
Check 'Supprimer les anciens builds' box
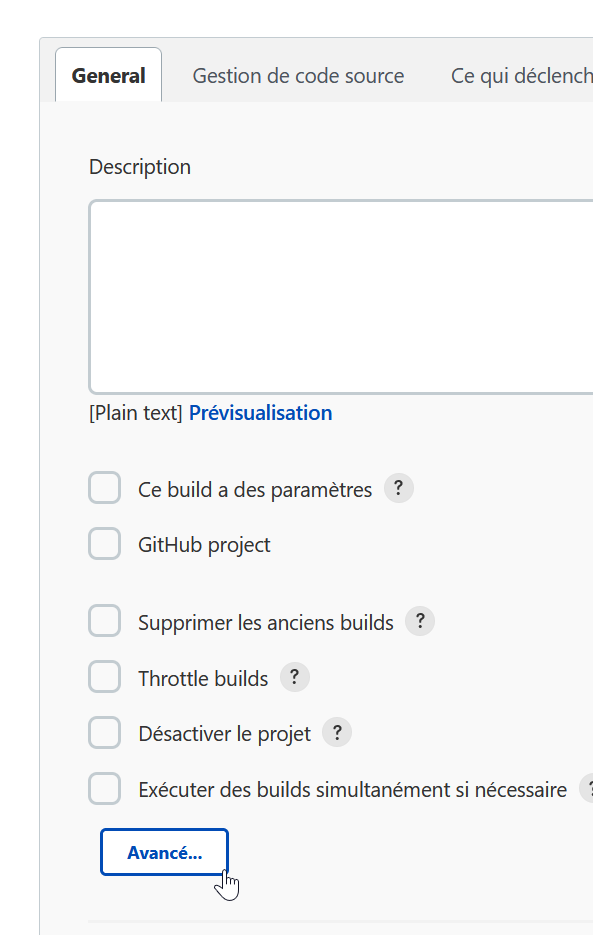104,621
